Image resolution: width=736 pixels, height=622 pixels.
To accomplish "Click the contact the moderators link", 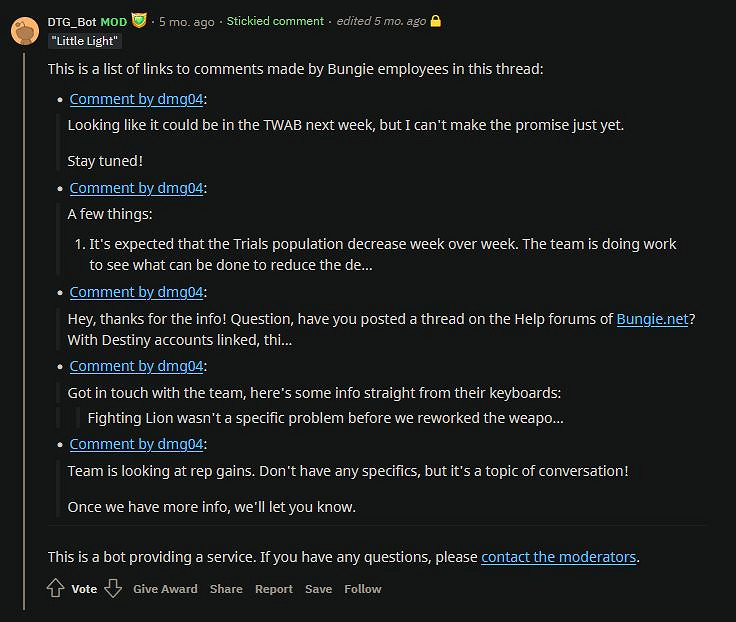I will [x=558, y=557].
